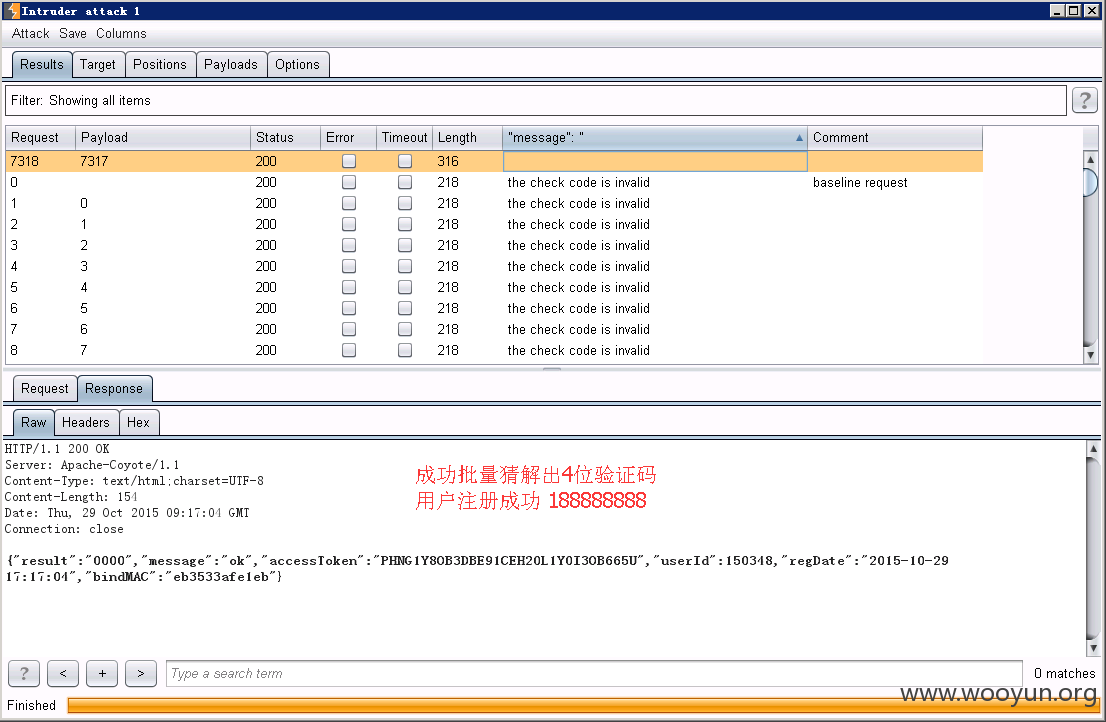Viewport: 1106px width, 722px height.
Task: Open the filter help question-mark button
Action: coord(1084,100)
